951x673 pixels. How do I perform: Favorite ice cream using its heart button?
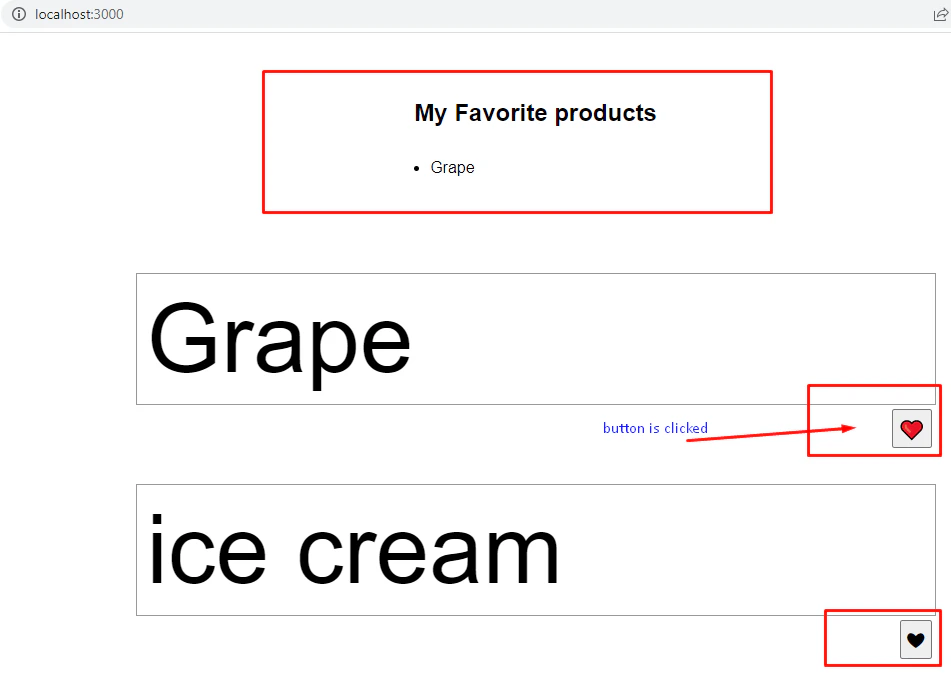916,638
